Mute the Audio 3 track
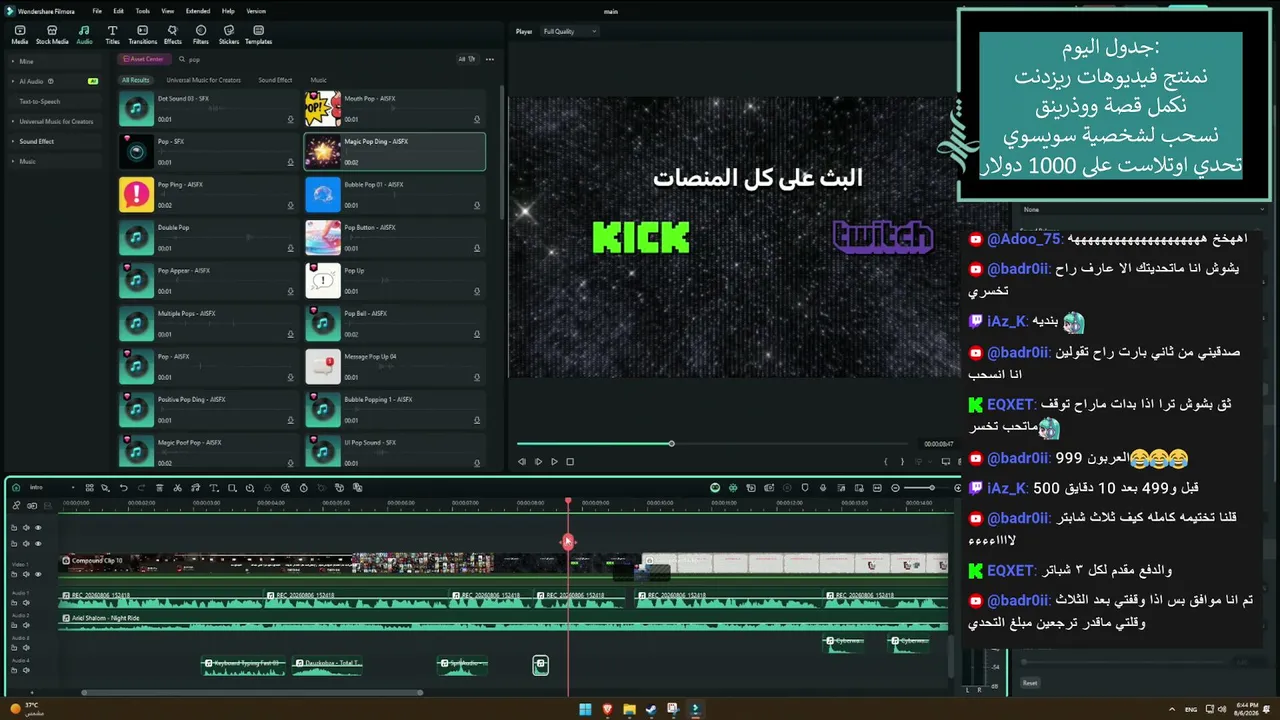1280x720 pixels. [26, 649]
